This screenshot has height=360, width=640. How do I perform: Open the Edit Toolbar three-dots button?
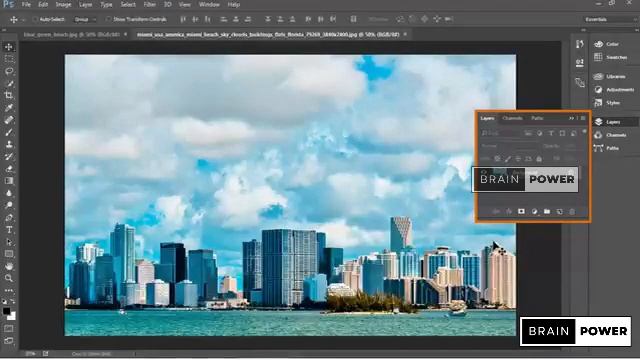click(9, 290)
